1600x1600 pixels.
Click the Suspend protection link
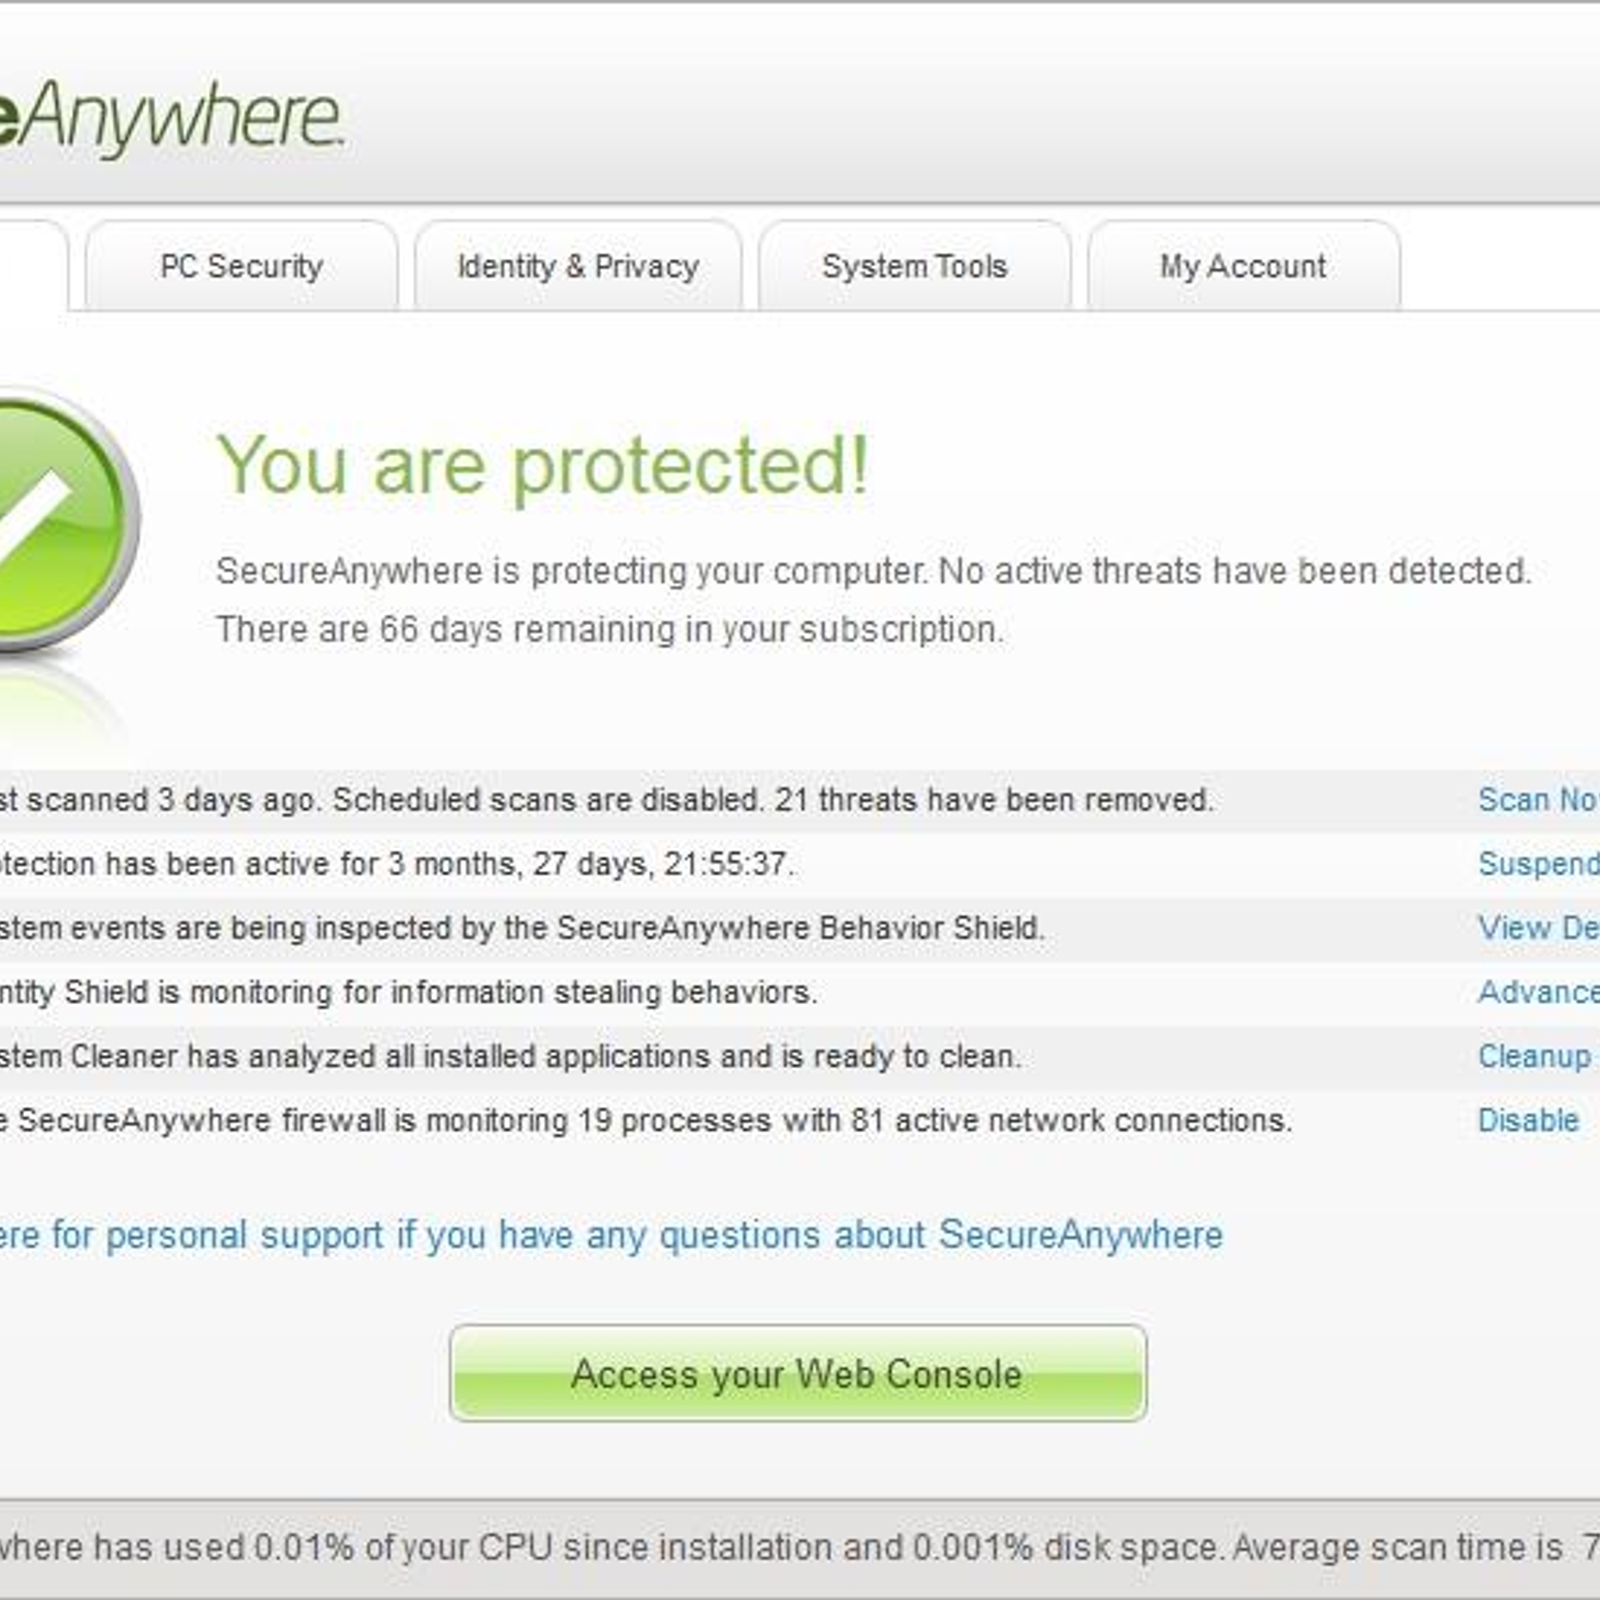point(1538,864)
